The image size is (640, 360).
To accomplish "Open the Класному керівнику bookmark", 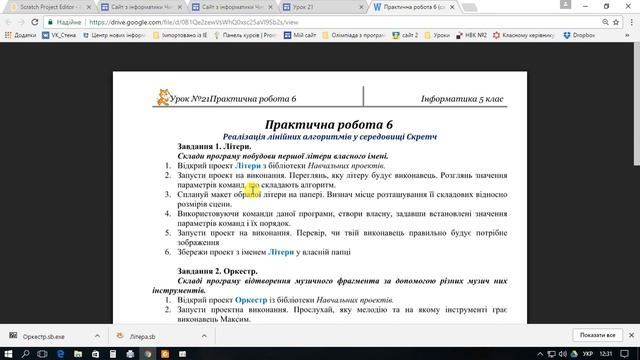I will pos(524,36).
